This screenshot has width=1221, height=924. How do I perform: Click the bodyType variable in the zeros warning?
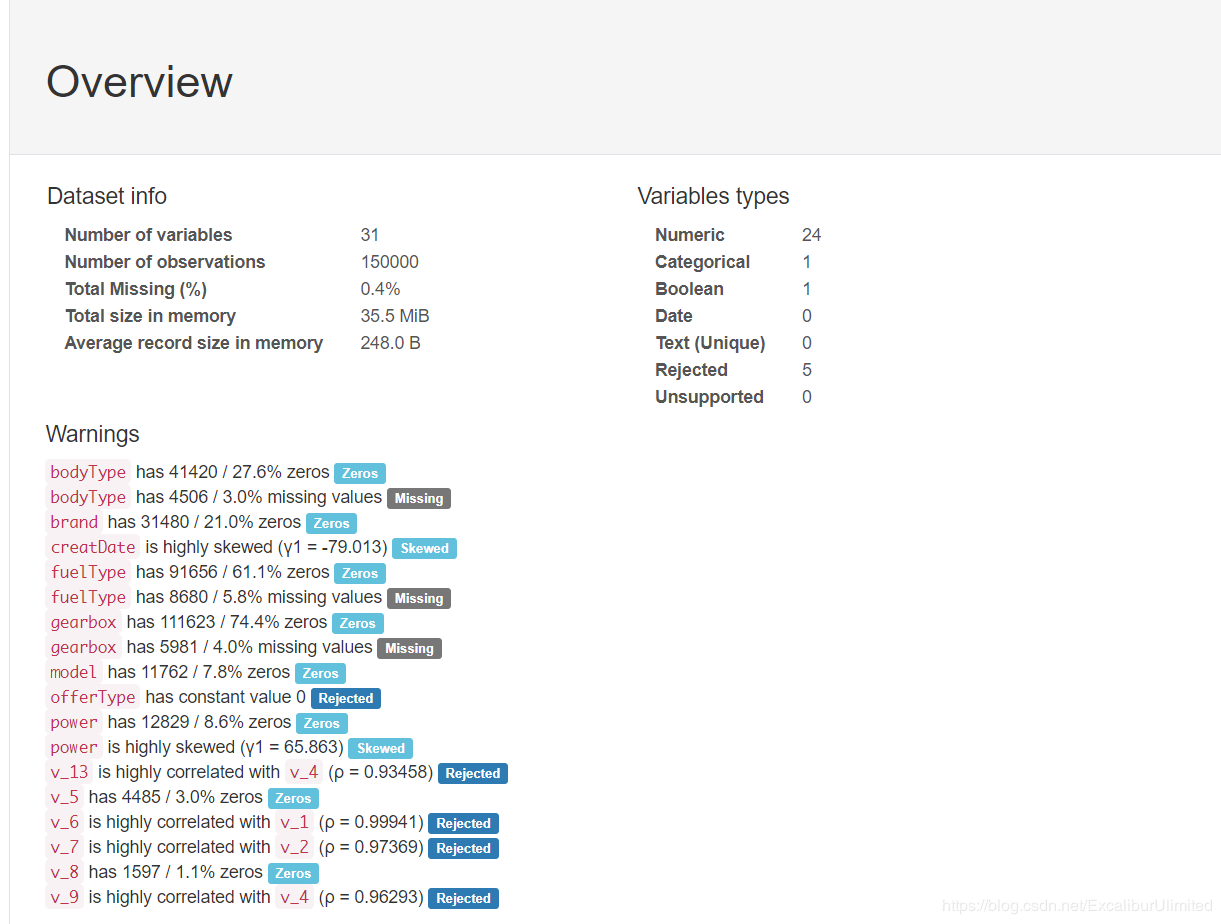(88, 472)
